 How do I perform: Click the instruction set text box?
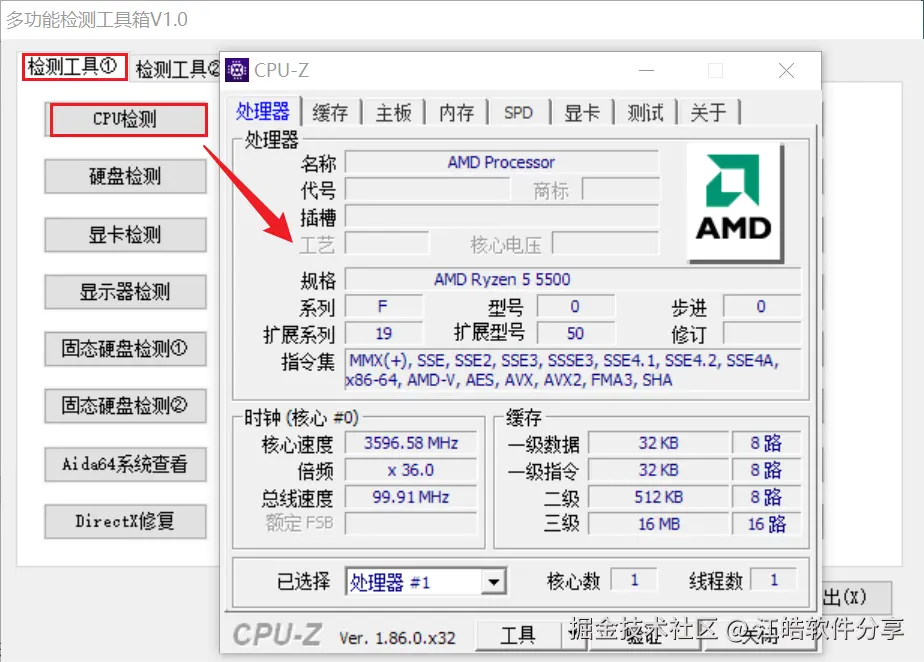click(573, 370)
